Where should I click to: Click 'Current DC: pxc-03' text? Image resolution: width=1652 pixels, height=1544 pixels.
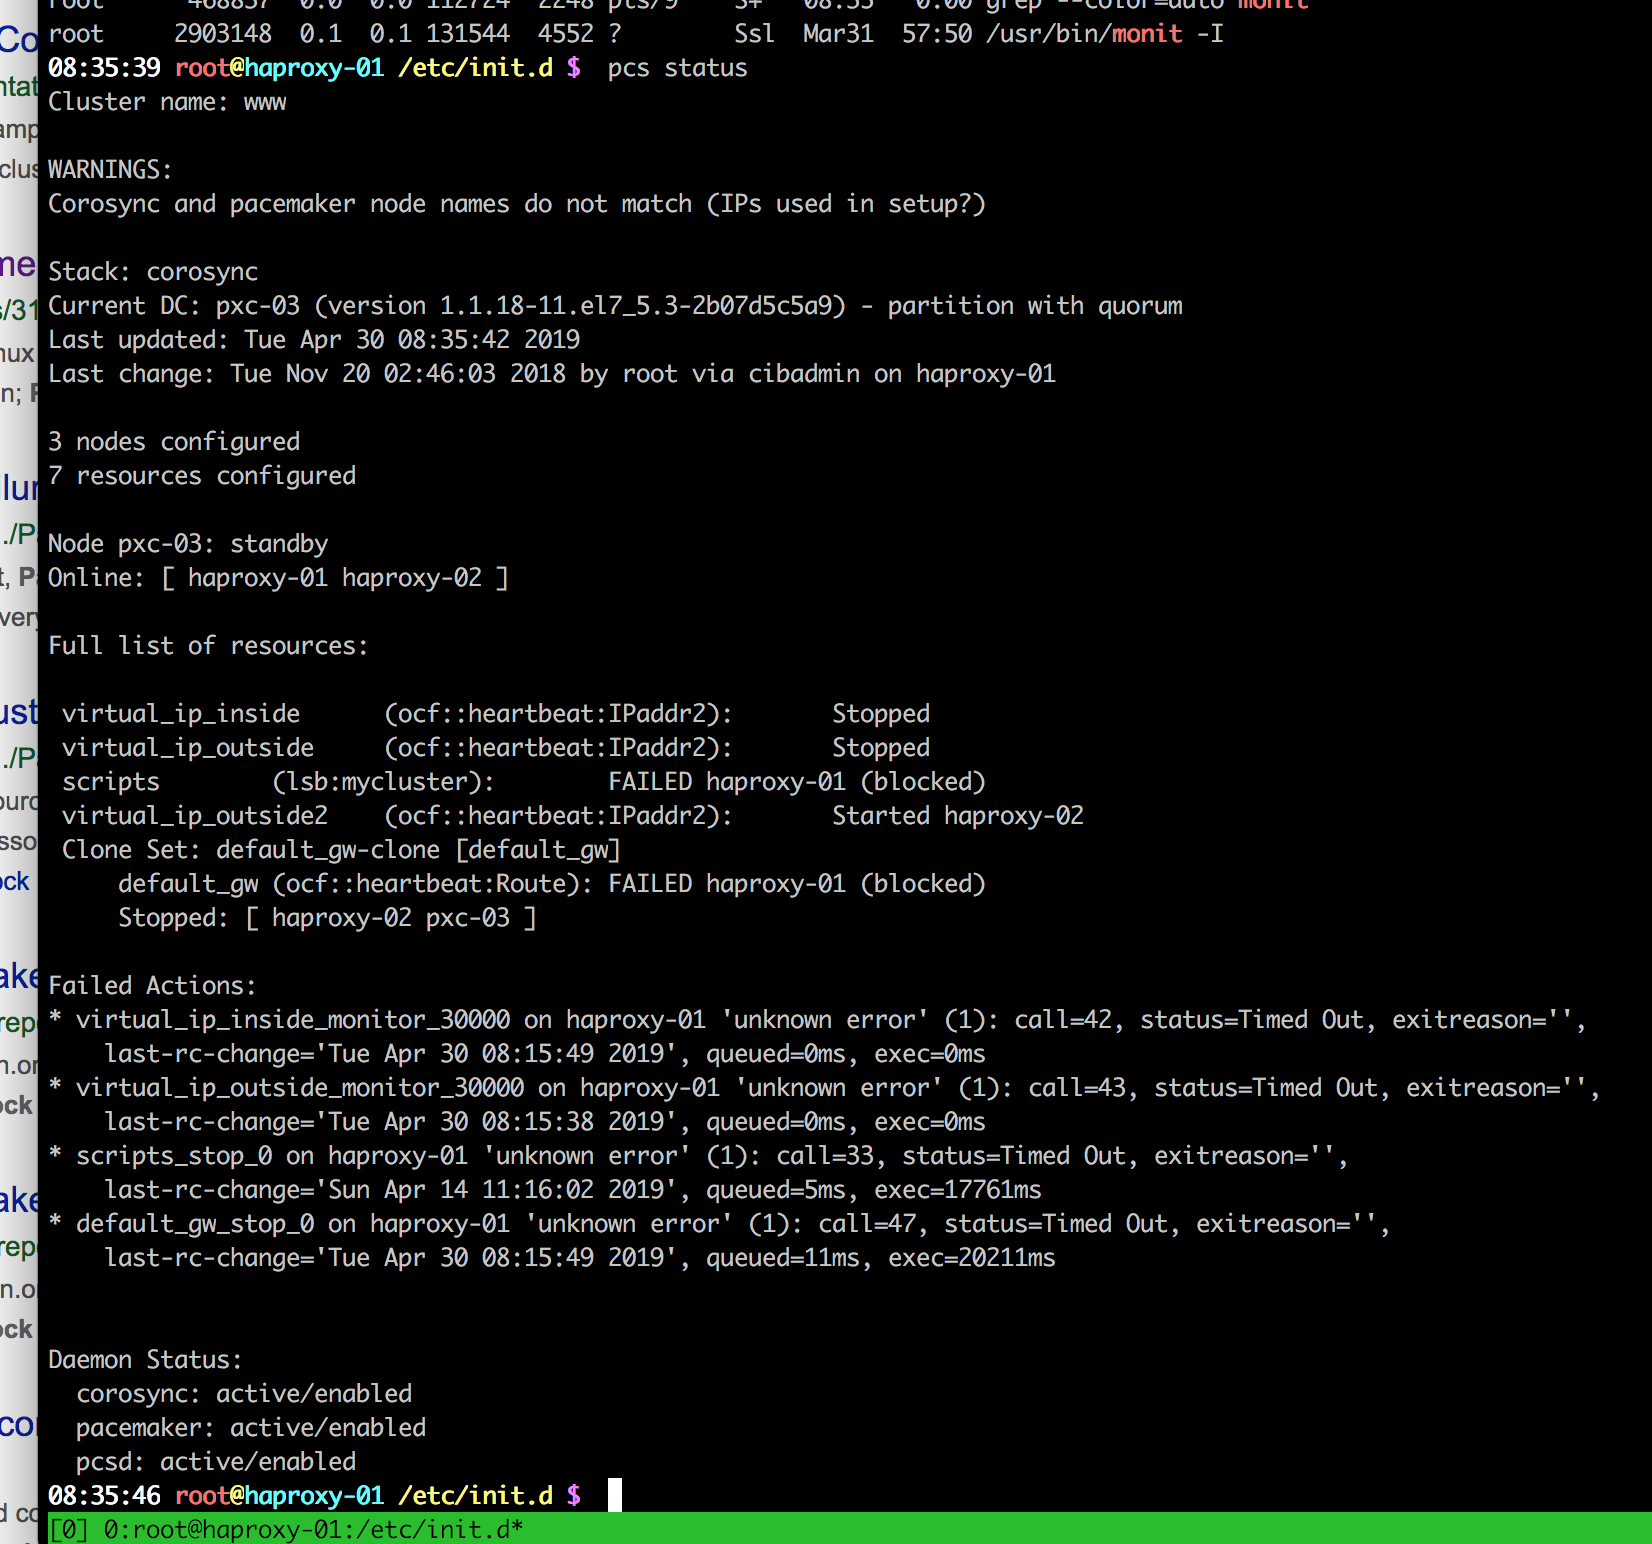click(x=174, y=306)
